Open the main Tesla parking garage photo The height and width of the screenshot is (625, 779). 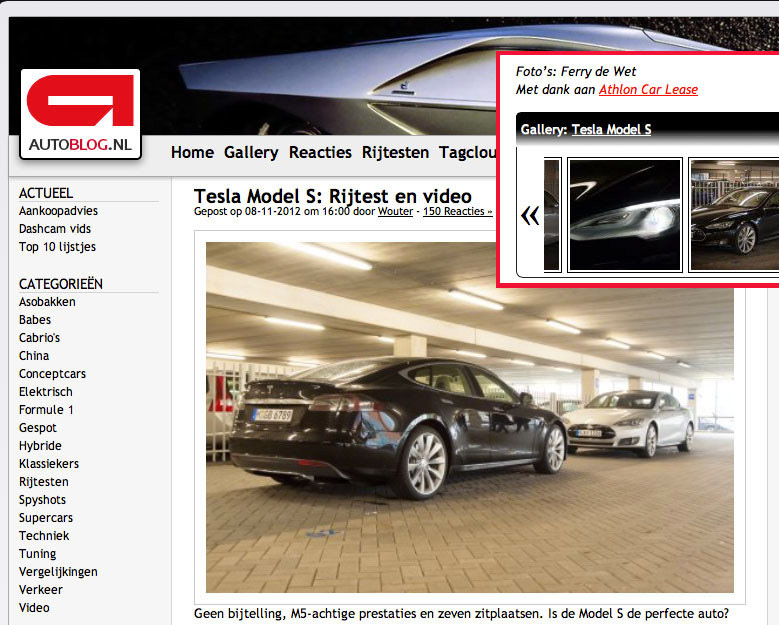(469, 417)
